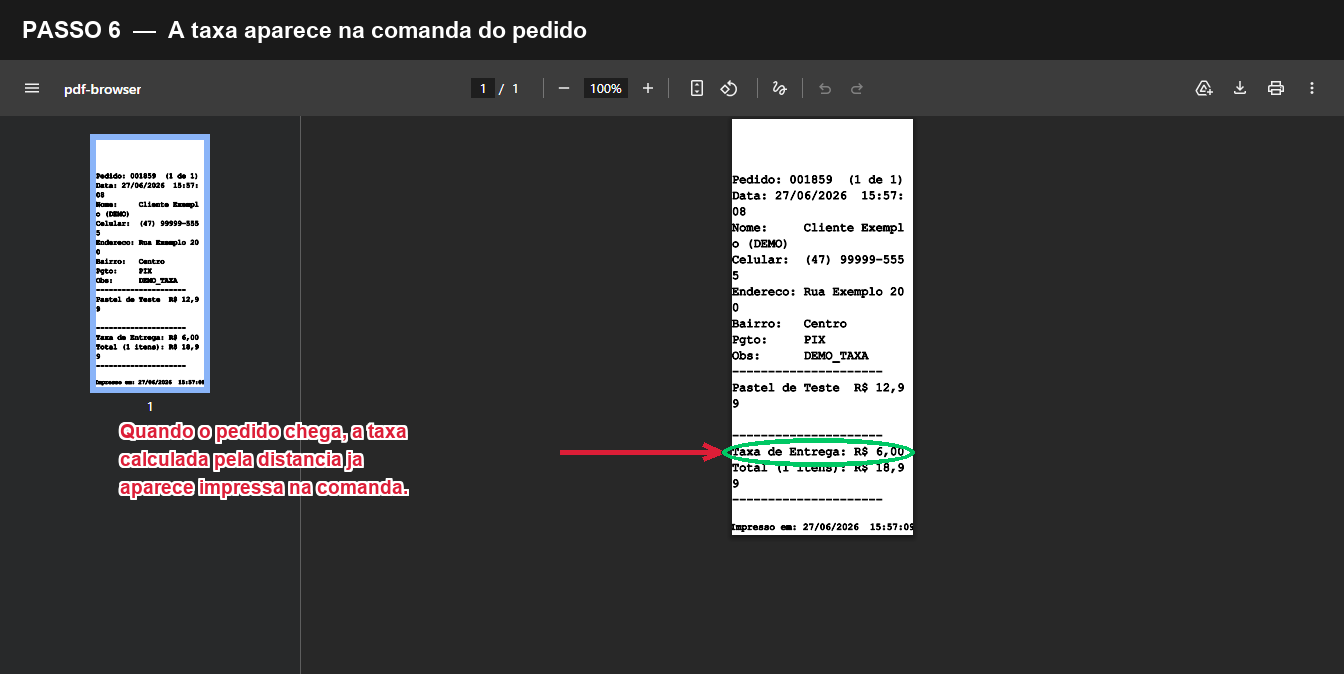
Task: Print the order receipt
Action: (1276, 88)
